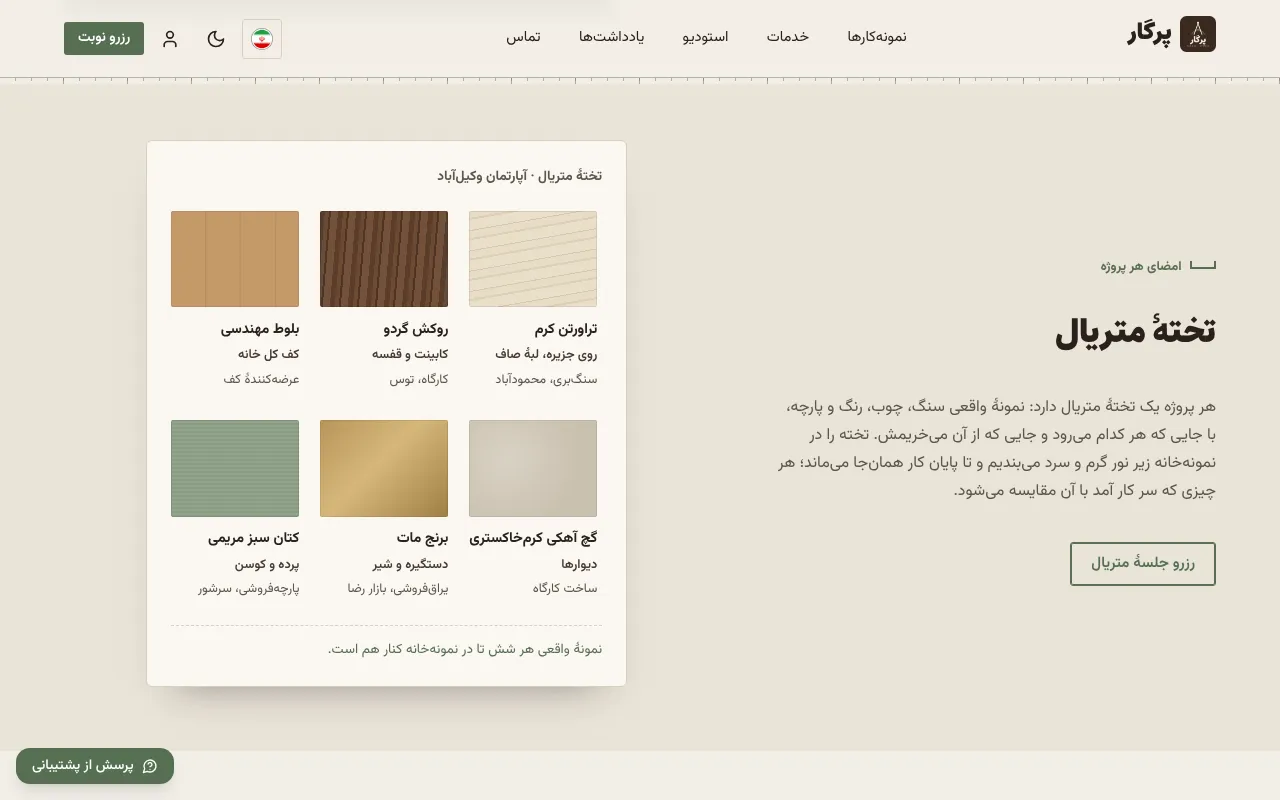Select the تراورتن کرم material swatch
The image size is (1280, 800).
(533, 259)
